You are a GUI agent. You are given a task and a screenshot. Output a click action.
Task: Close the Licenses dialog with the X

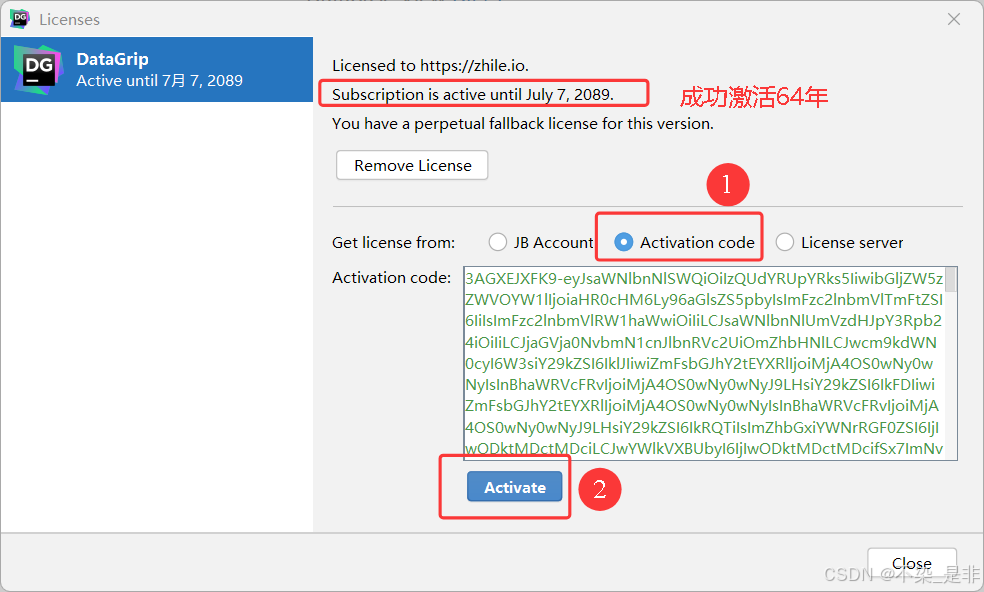point(954,19)
